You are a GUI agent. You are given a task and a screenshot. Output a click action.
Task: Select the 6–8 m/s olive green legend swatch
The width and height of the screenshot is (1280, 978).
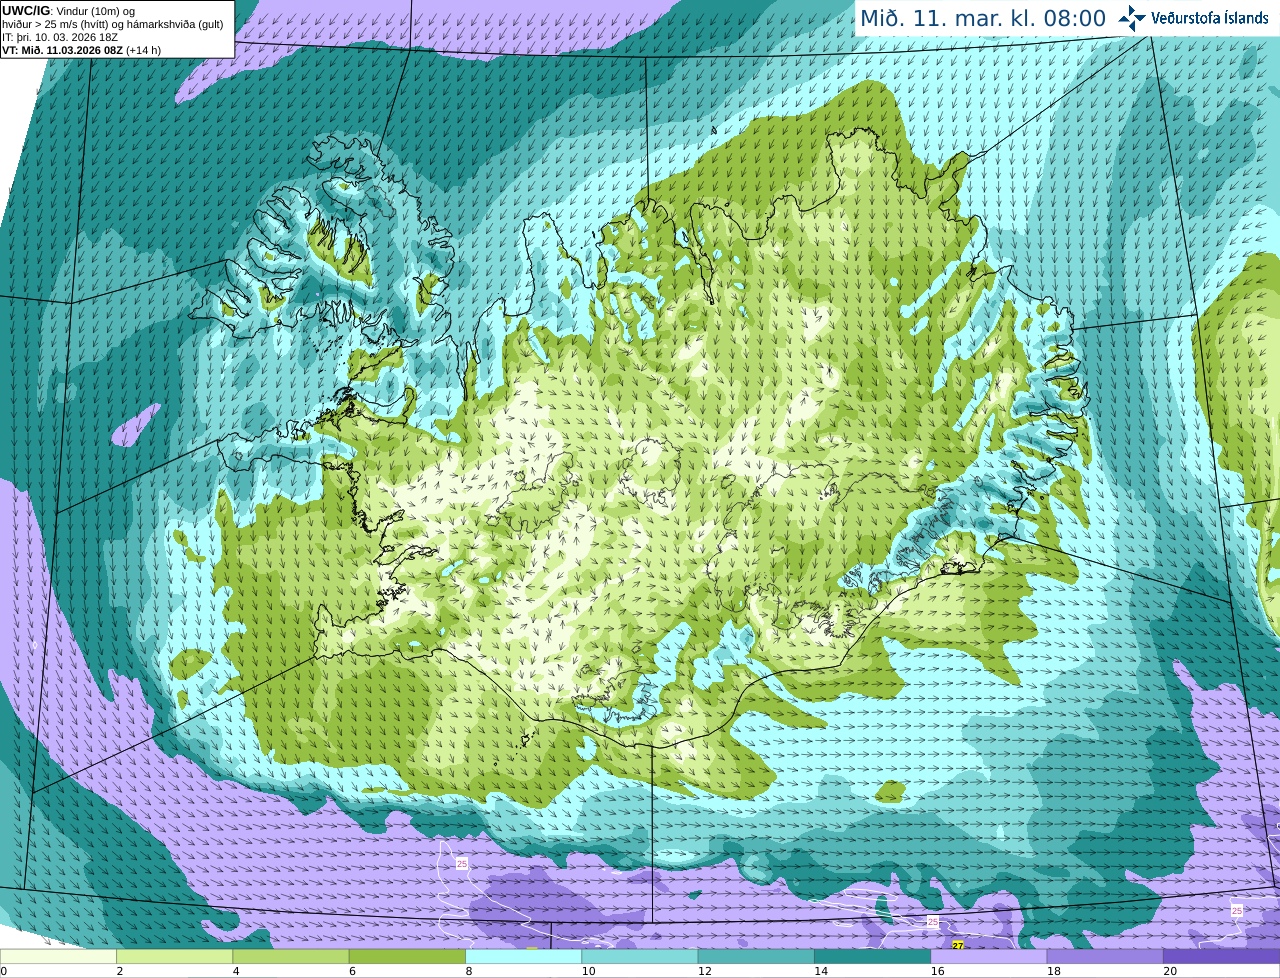point(407,956)
